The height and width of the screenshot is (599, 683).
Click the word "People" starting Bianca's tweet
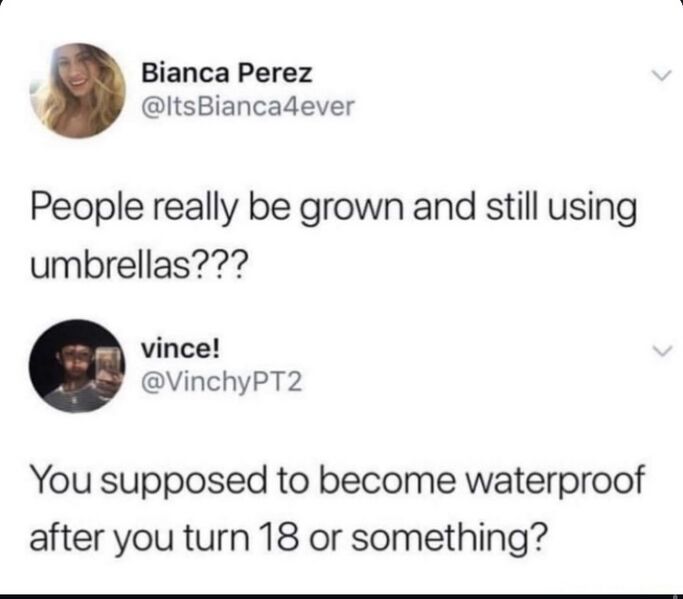[86, 209]
